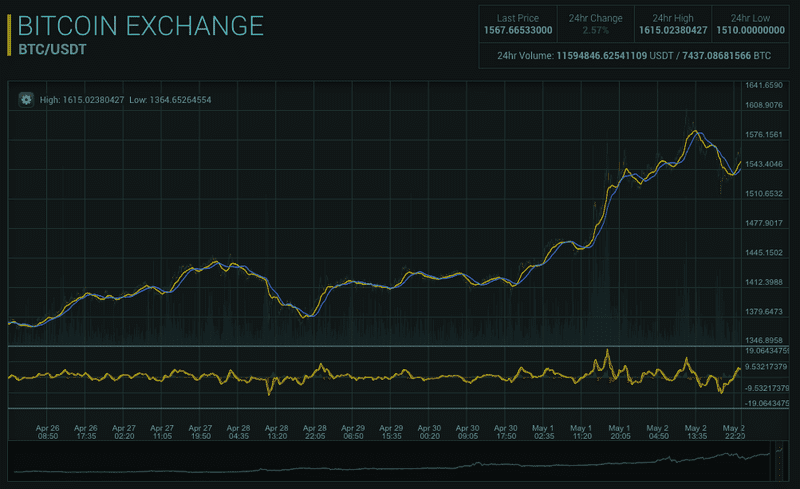This screenshot has width=800, height=489.
Task: Click the oscillator's highest spike near May 1
Action: (607, 352)
